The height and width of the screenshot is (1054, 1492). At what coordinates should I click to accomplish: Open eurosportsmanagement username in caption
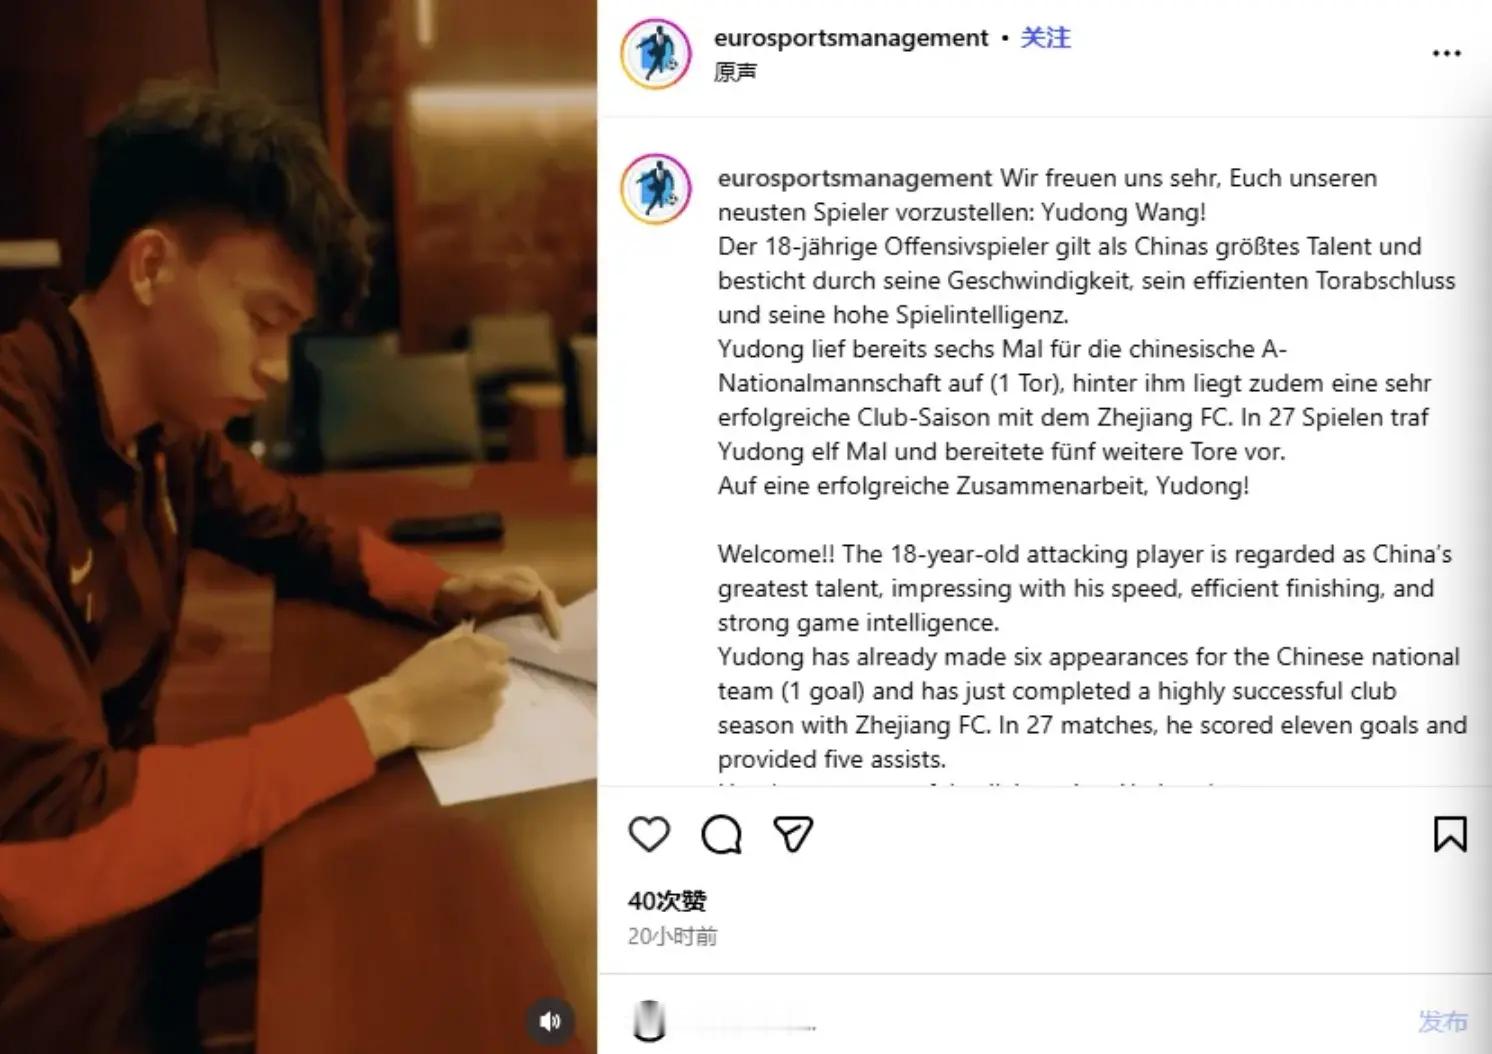click(855, 178)
